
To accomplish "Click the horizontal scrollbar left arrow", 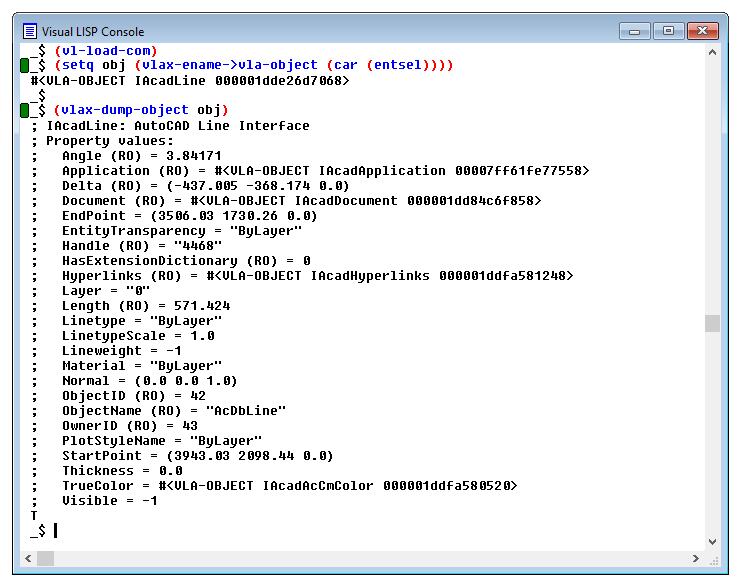I will coord(28,558).
